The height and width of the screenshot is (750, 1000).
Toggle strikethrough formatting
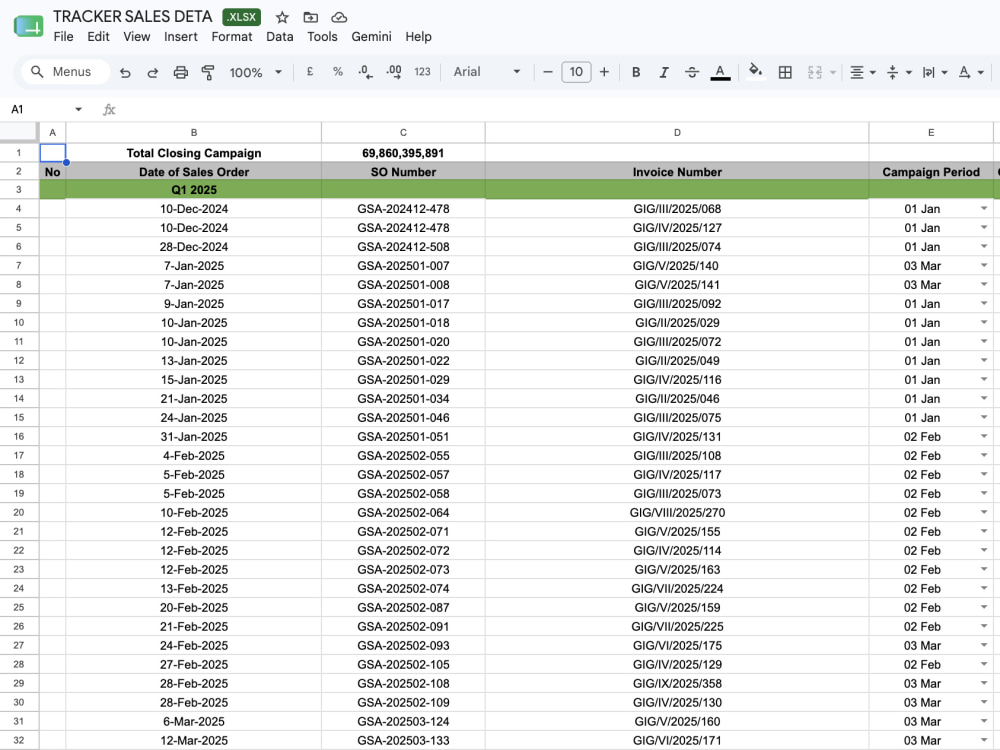click(x=692, y=72)
